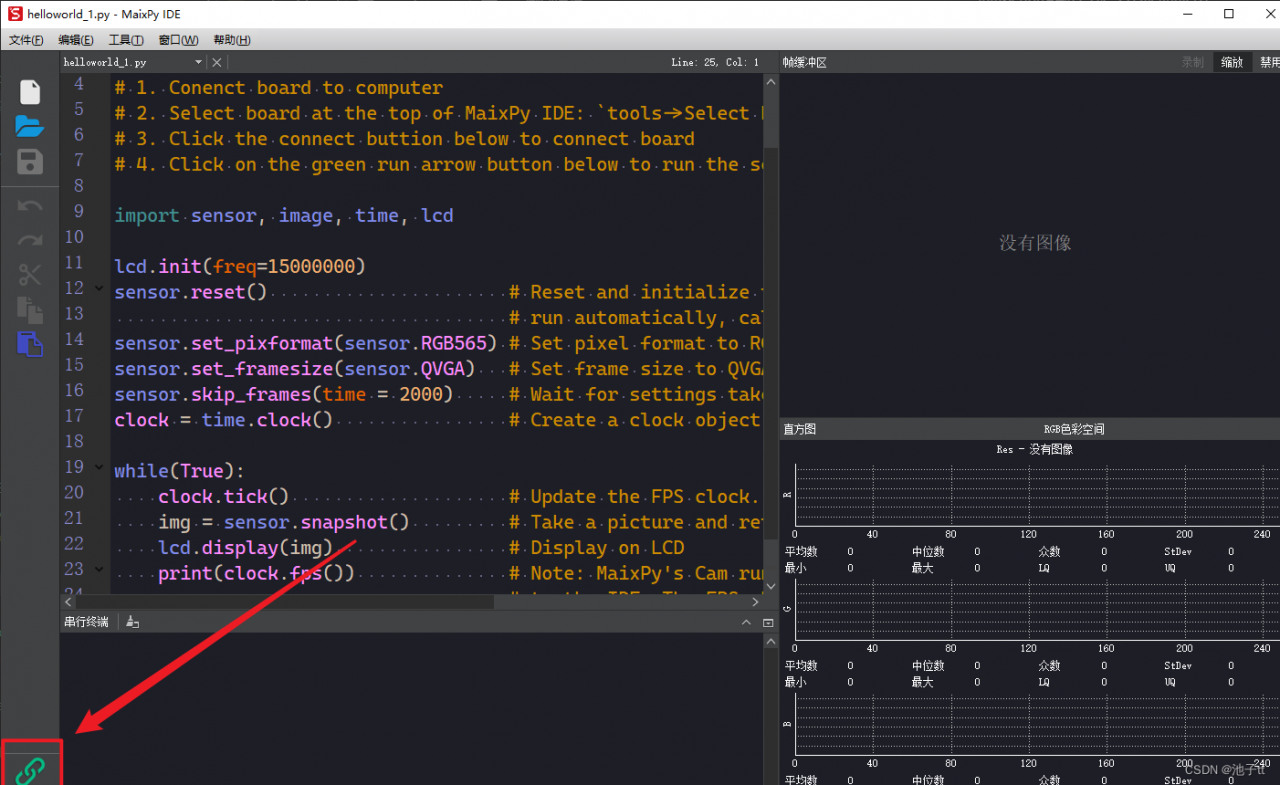Click the comment starting # 3. Click the connect button
The image size is (1280, 785).
pyautogui.click(x=405, y=139)
